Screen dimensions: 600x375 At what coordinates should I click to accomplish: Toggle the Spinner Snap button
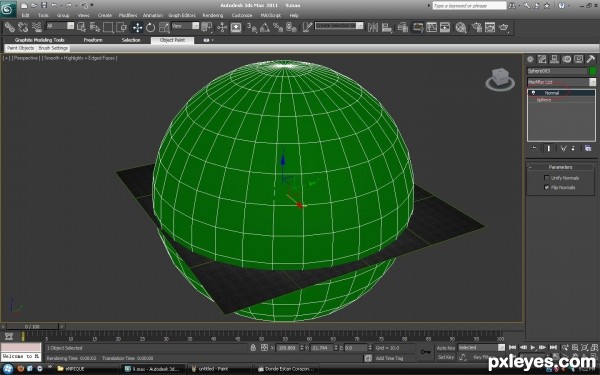(x=292, y=27)
